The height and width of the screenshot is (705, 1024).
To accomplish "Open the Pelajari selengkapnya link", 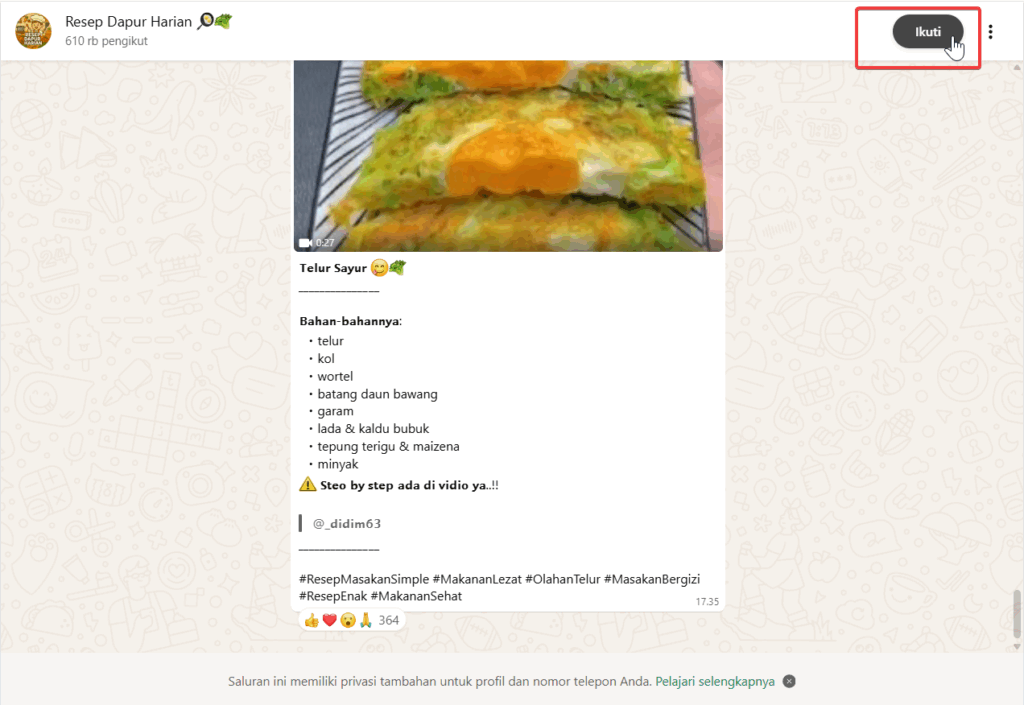I will point(715,682).
